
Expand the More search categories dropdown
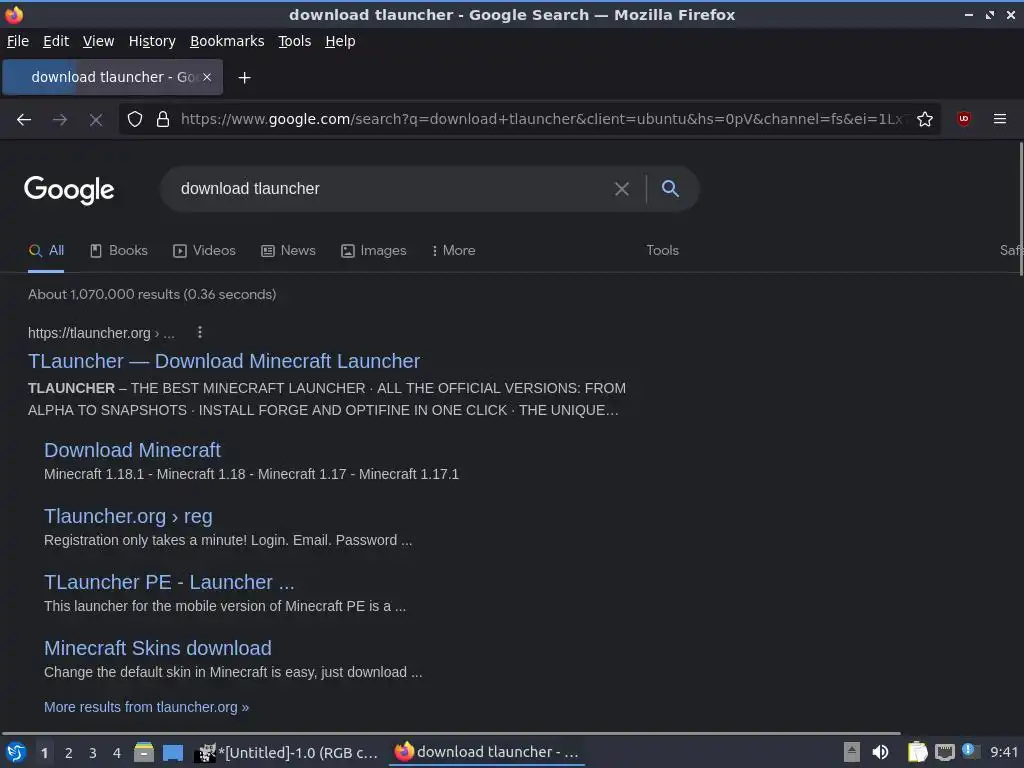coord(453,251)
